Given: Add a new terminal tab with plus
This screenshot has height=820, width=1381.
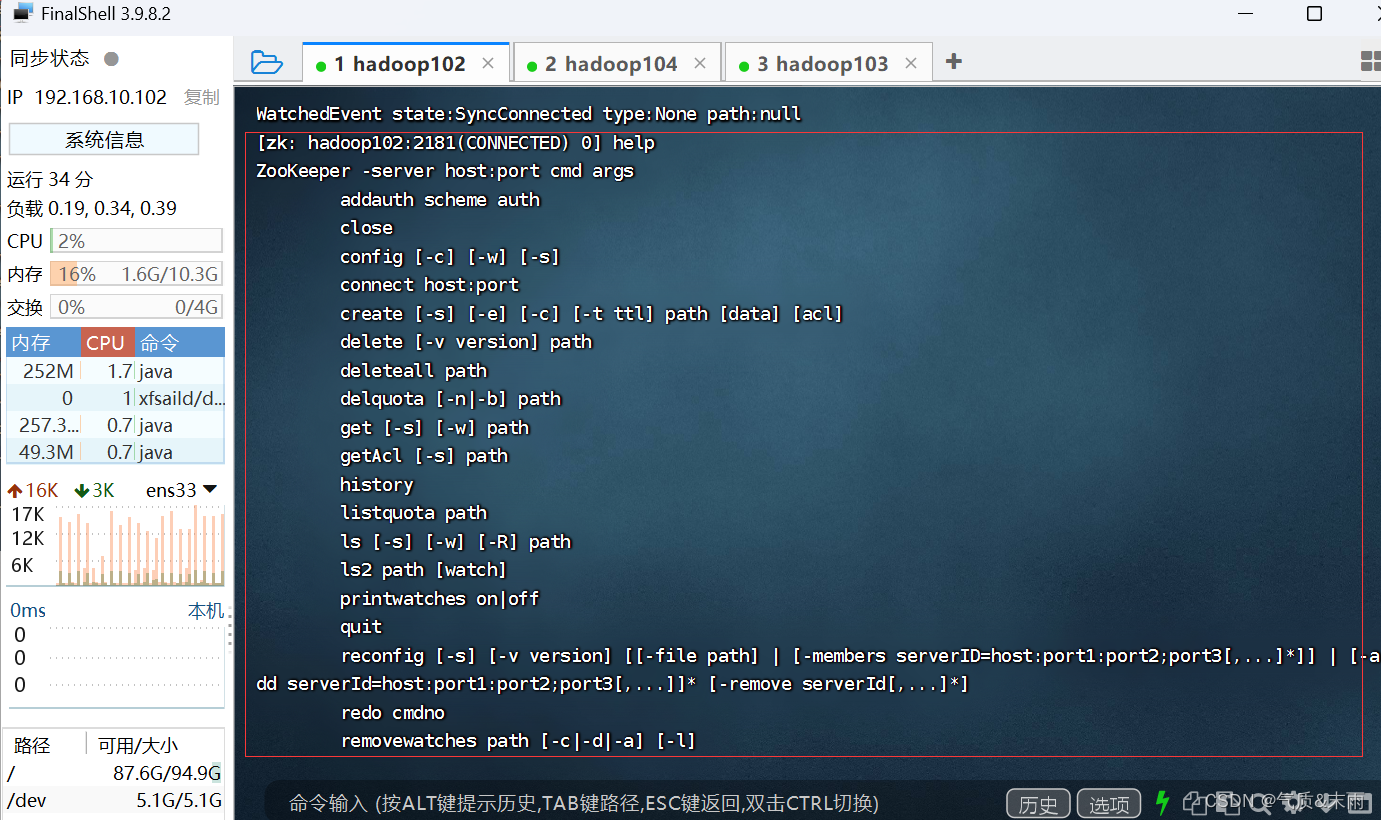Looking at the screenshot, I should pyautogui.click(x=954, y=62).
